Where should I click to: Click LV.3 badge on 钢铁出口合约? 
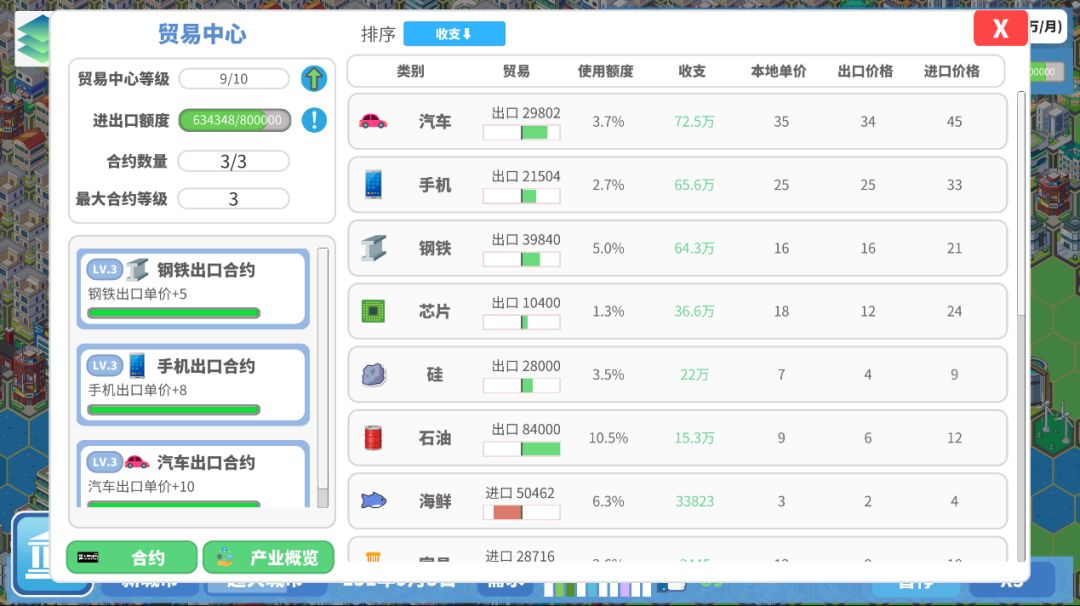pyautogui.click(x=105, y=269)
